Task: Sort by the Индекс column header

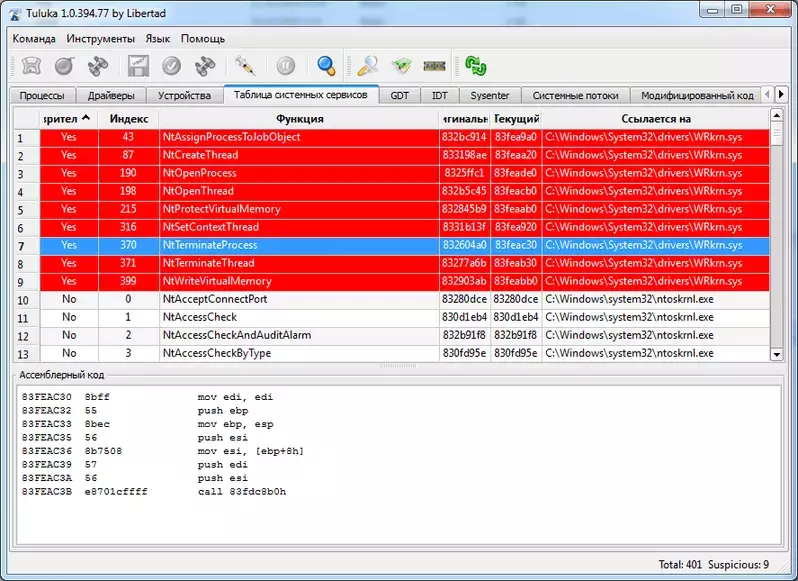Action: tap(129, 119)
